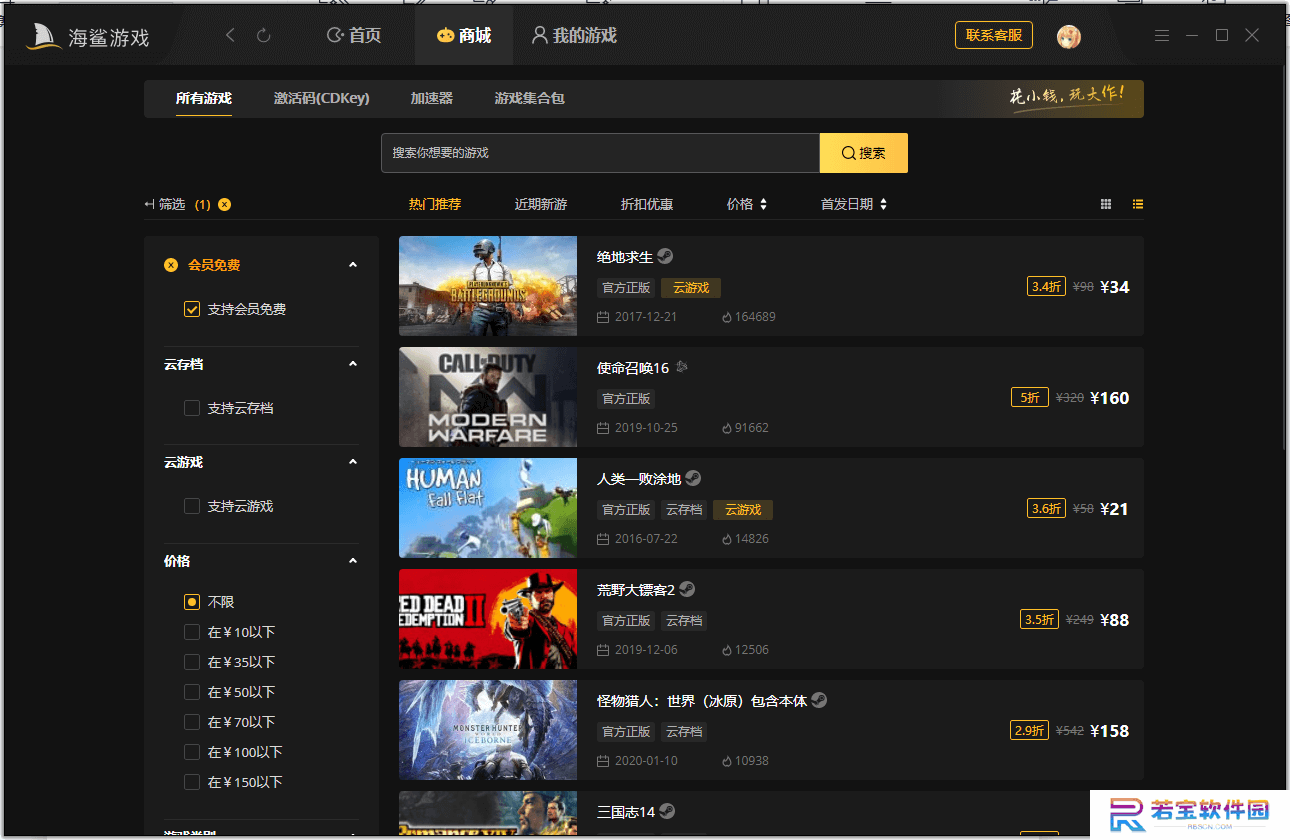Collapse filter panel via 筛选 arrow icon
1290x840 pixels.
point(149,204)
